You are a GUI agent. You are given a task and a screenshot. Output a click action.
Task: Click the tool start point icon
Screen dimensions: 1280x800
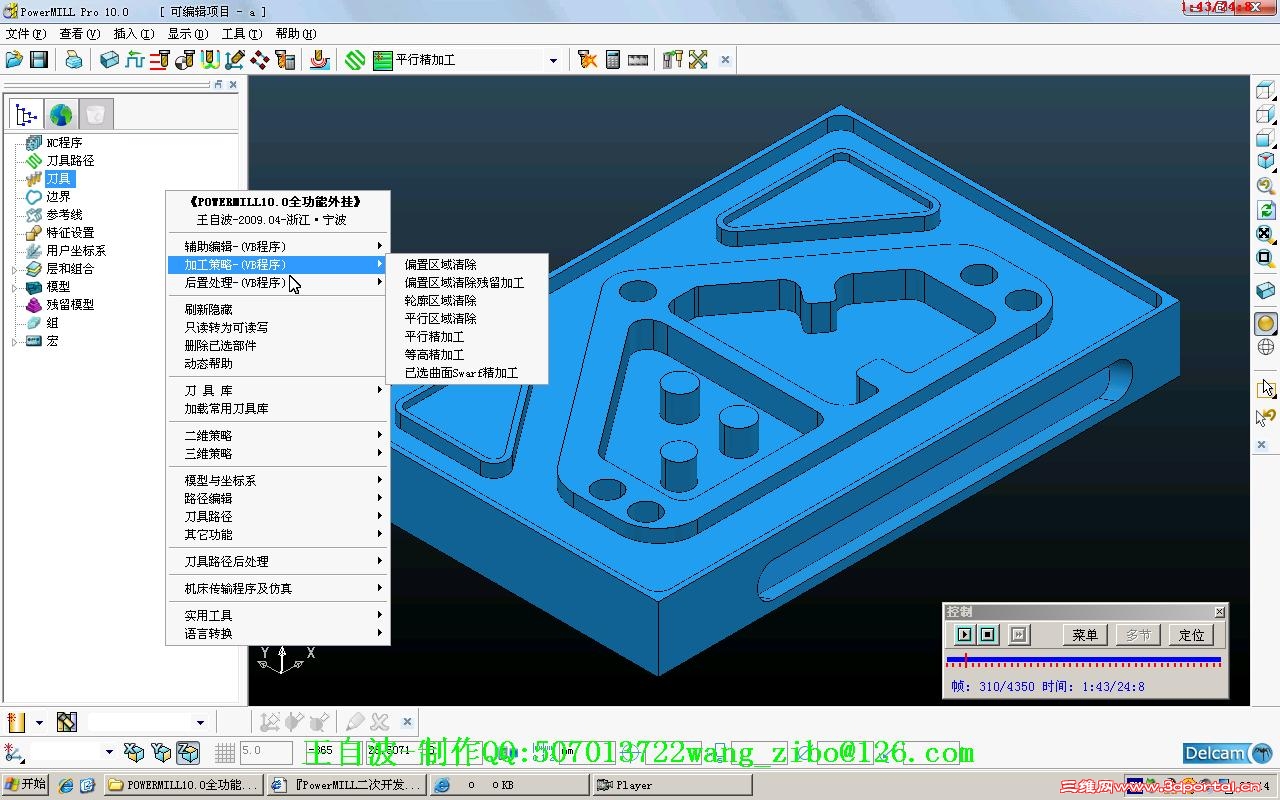tap(185, 60)
